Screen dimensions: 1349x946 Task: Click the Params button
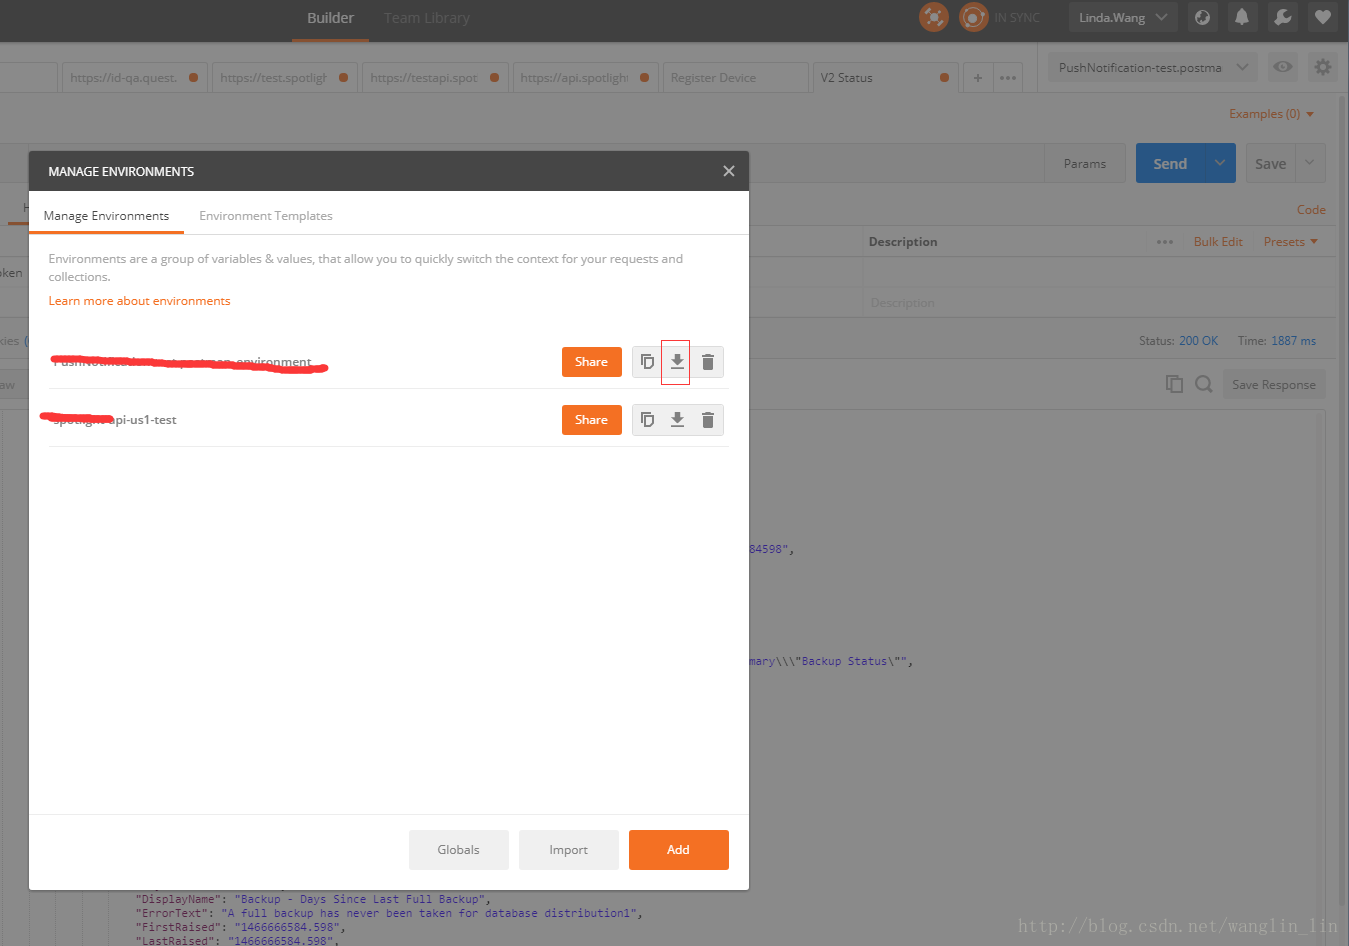click(1085, 164)
